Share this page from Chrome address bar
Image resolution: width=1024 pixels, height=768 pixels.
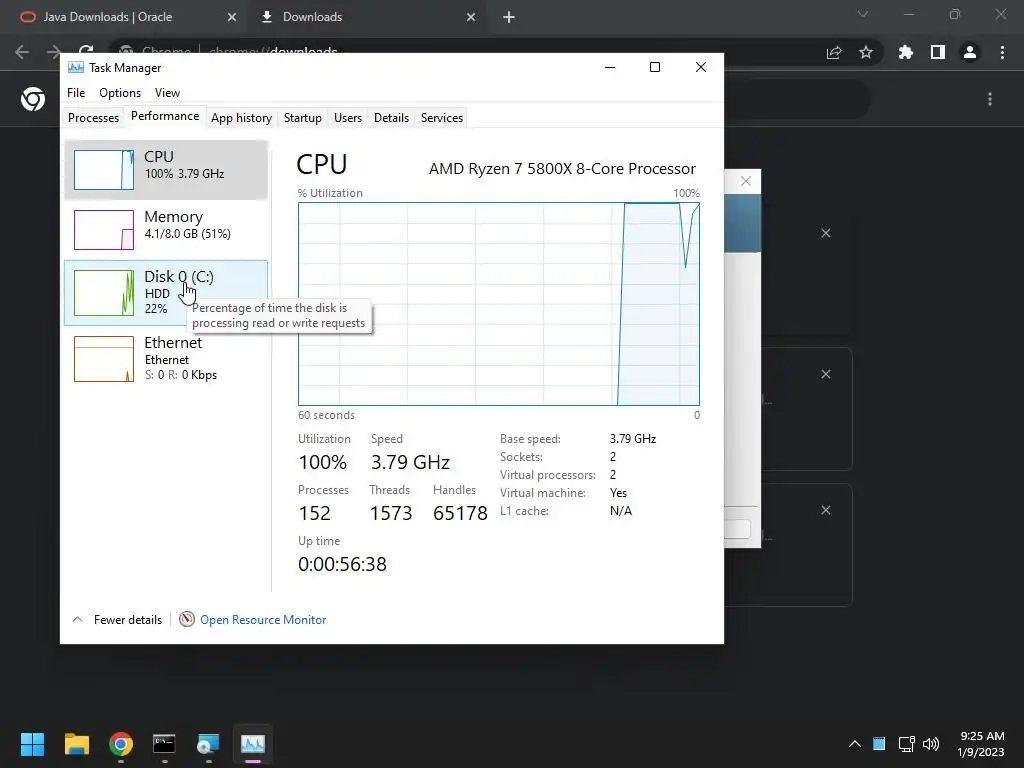click(x=834, y=52)
